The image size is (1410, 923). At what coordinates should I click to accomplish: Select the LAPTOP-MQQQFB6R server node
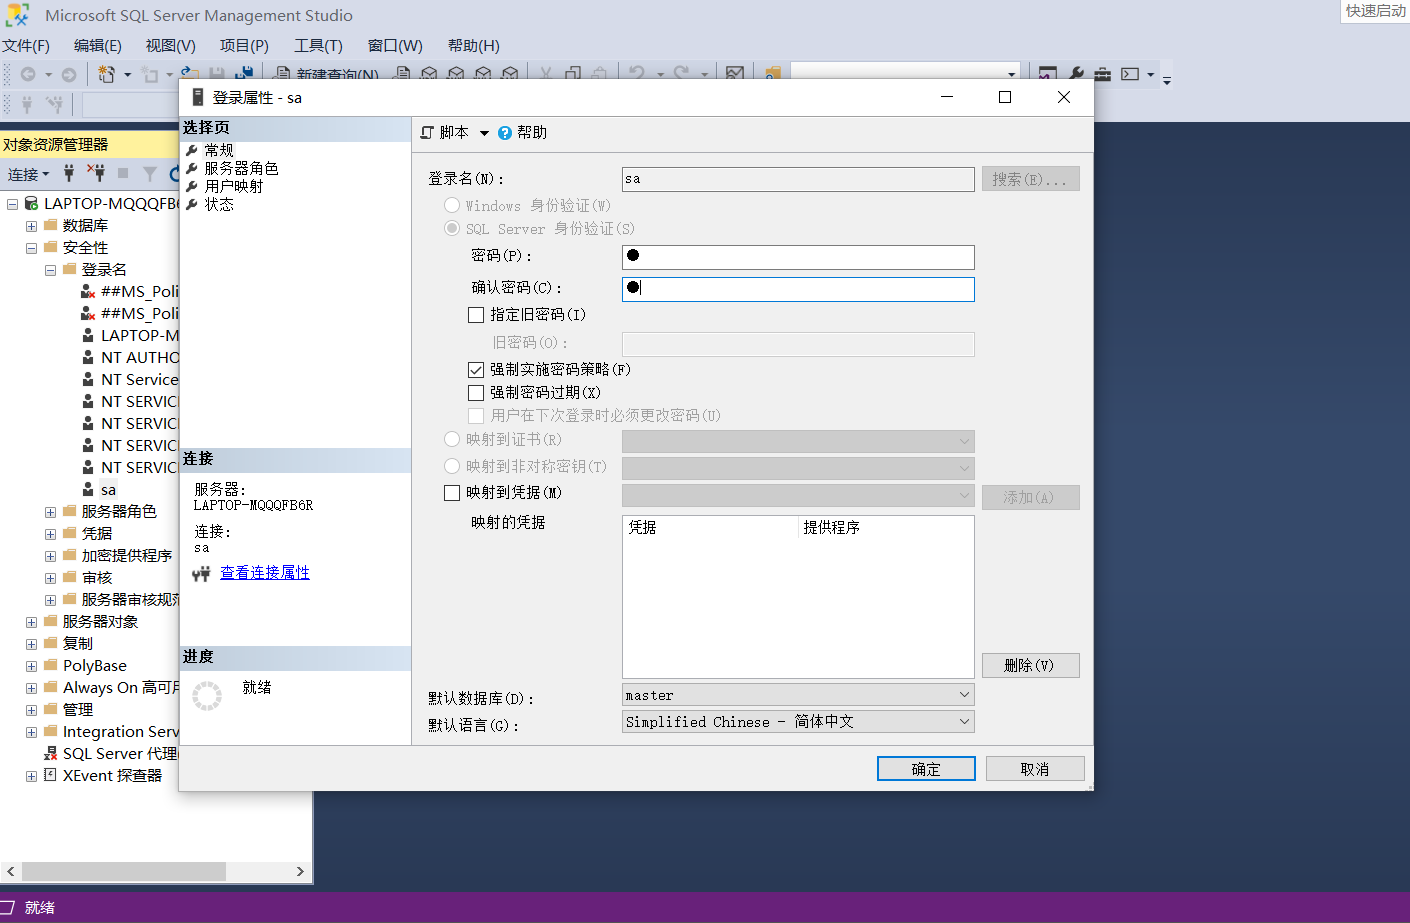click(x=110, y=204)
